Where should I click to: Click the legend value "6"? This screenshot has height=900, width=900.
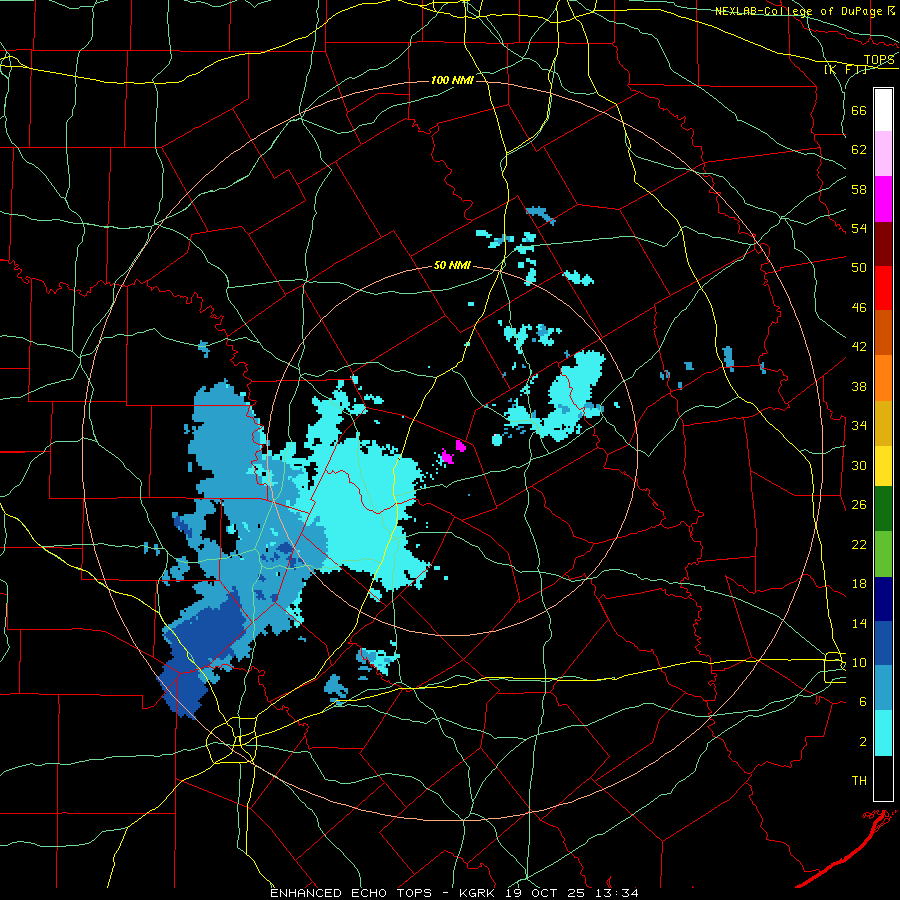click(x=863, y=701)
